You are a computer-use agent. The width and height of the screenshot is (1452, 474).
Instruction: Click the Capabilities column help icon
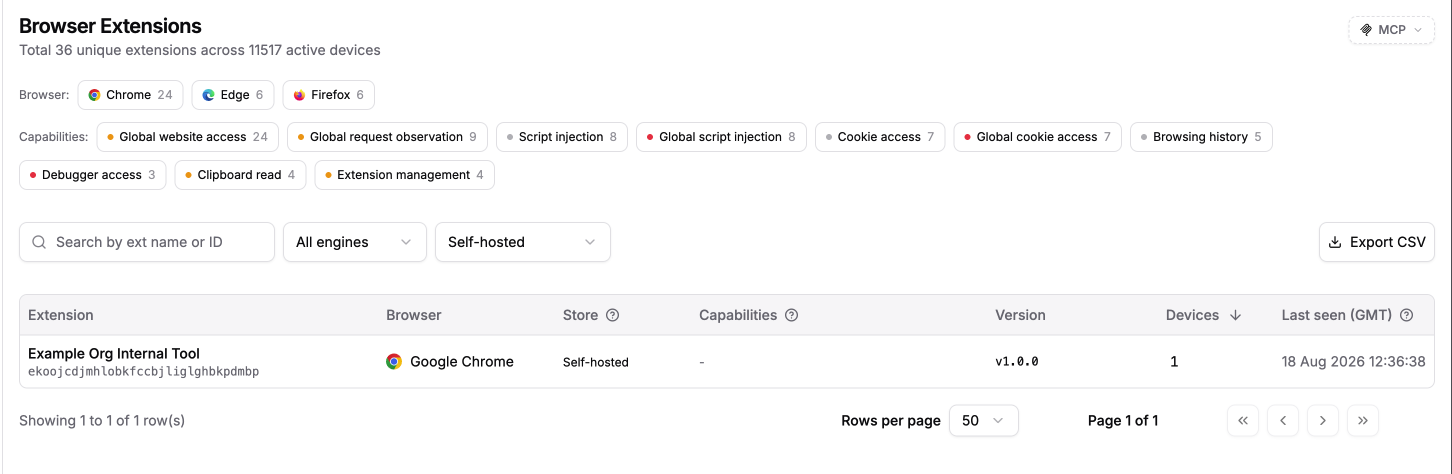pos(791,315)
